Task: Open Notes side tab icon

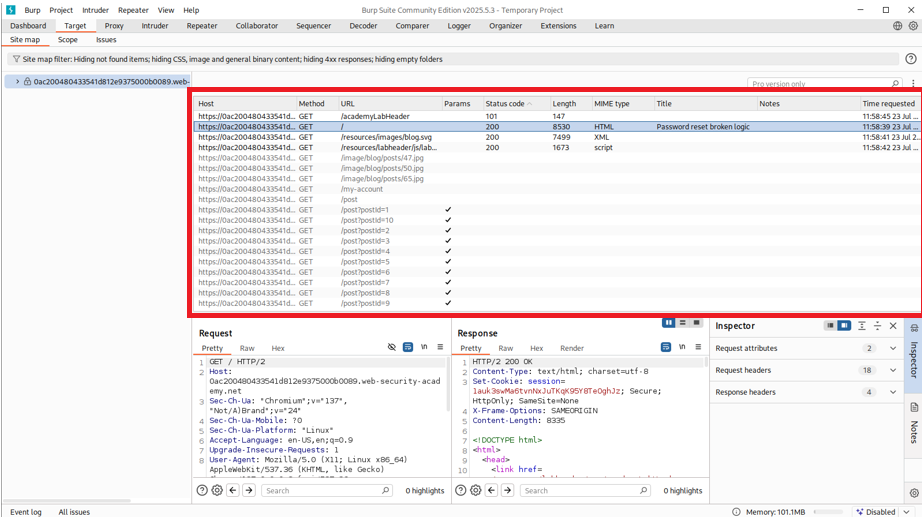Action: [x=914, y=407]
